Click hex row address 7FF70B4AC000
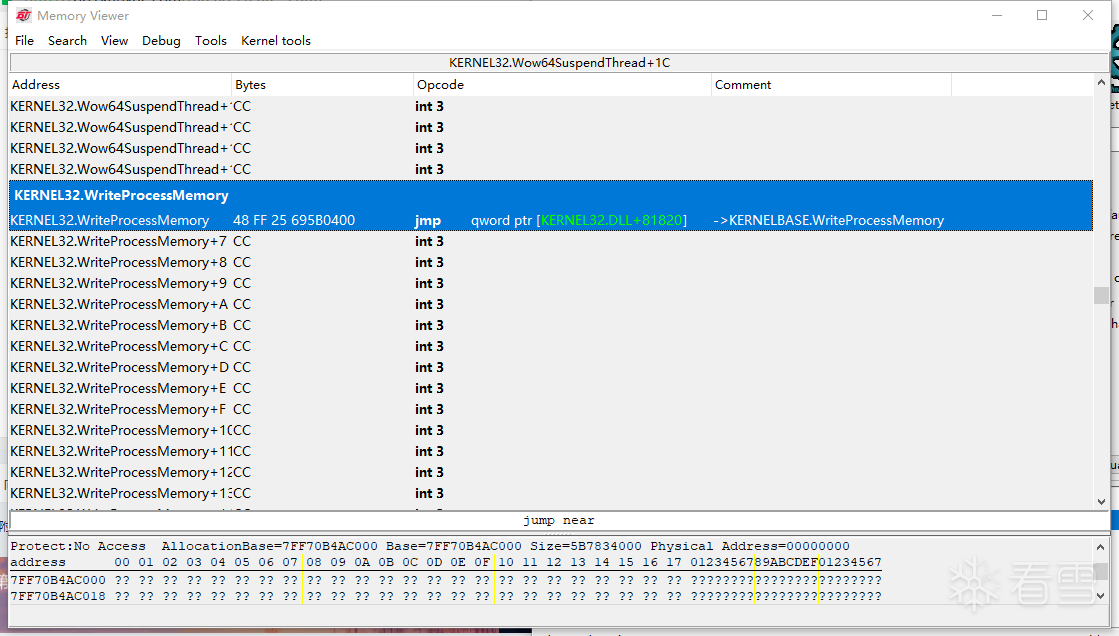This screenshot has height=636, width=1119. 58,580
